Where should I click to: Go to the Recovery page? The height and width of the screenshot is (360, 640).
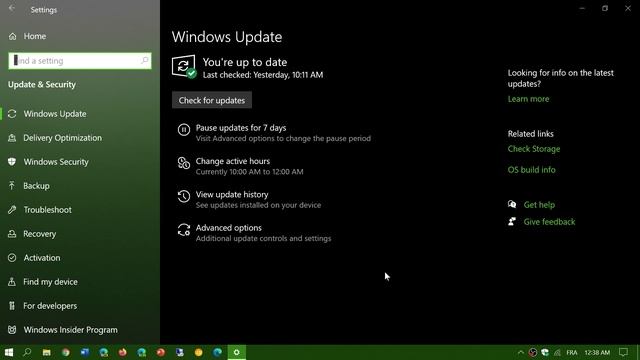tap(40, 234)
